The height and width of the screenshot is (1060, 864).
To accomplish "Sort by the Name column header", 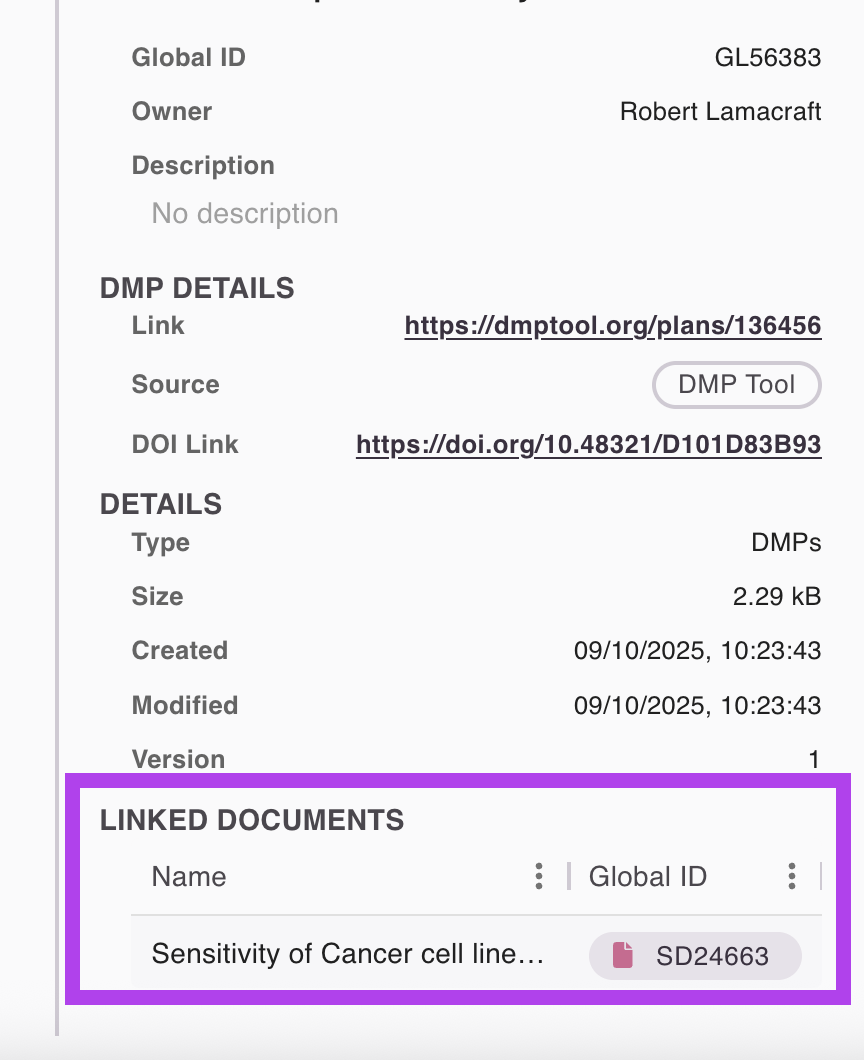I will coord(189,877).
